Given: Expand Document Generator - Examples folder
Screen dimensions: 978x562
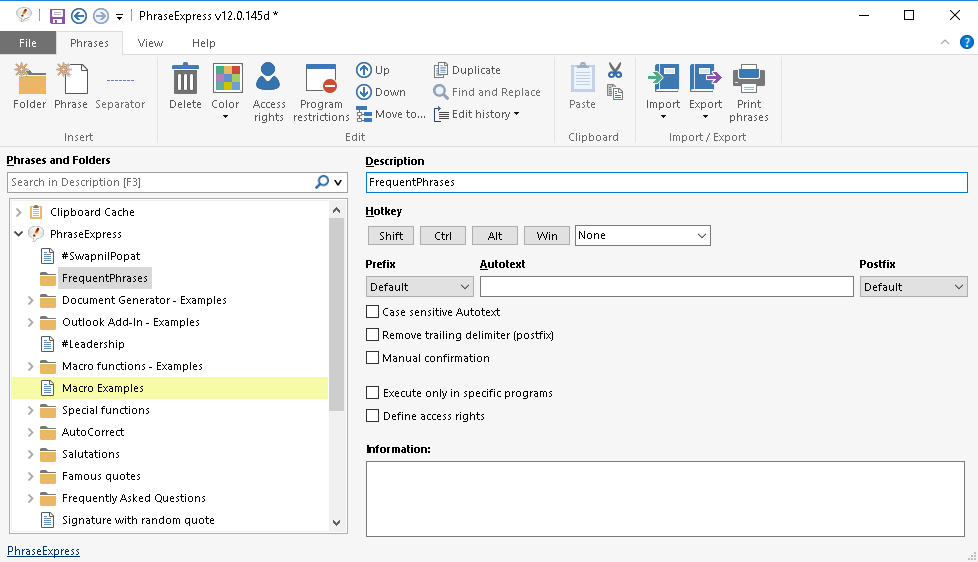Looking at the screenshot, I should [x=30, y=300].
